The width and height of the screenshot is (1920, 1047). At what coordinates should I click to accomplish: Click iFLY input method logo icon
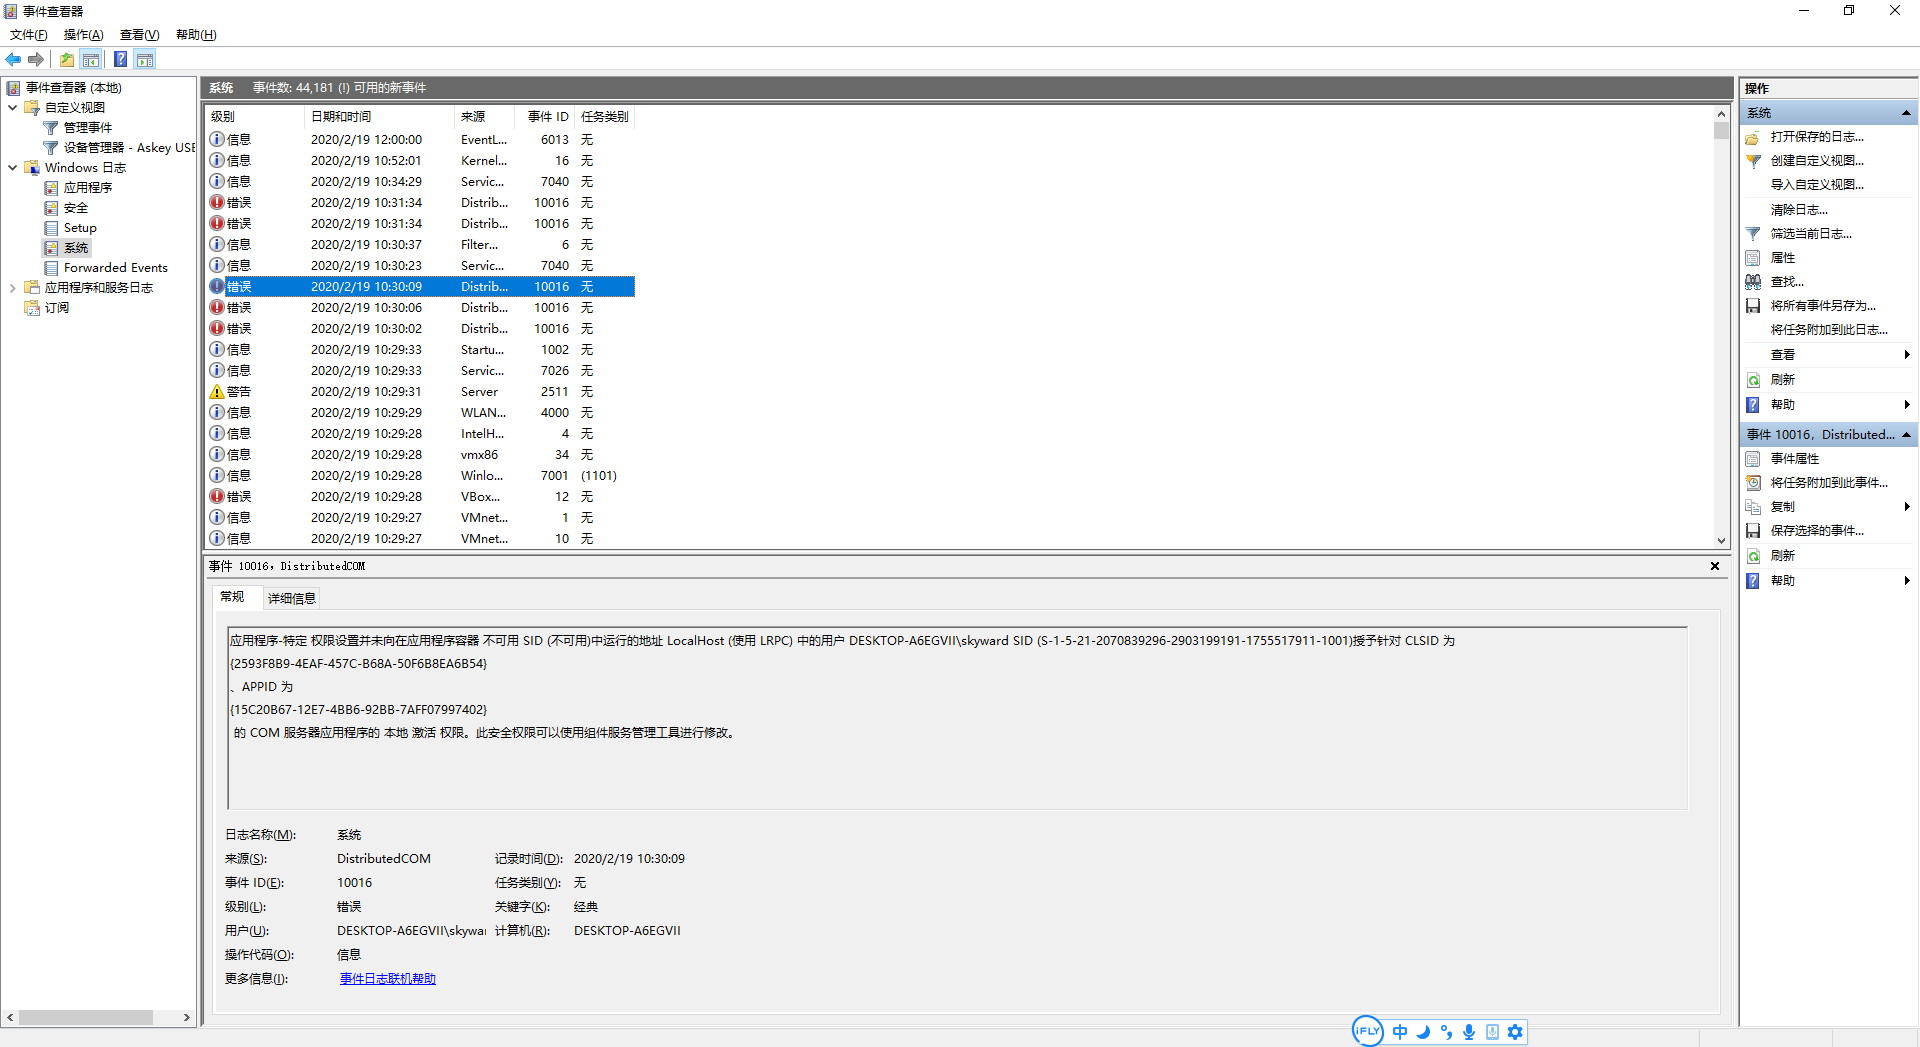(x=1368, y=1031)
